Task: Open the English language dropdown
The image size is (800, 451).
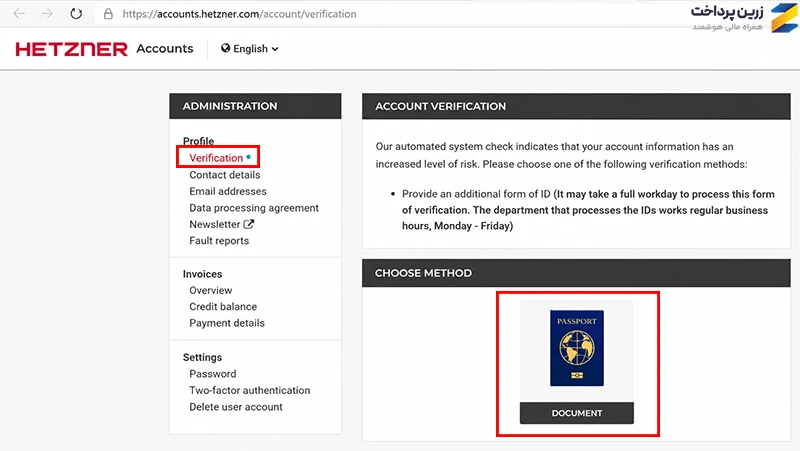Action: [x=250, y=48]
